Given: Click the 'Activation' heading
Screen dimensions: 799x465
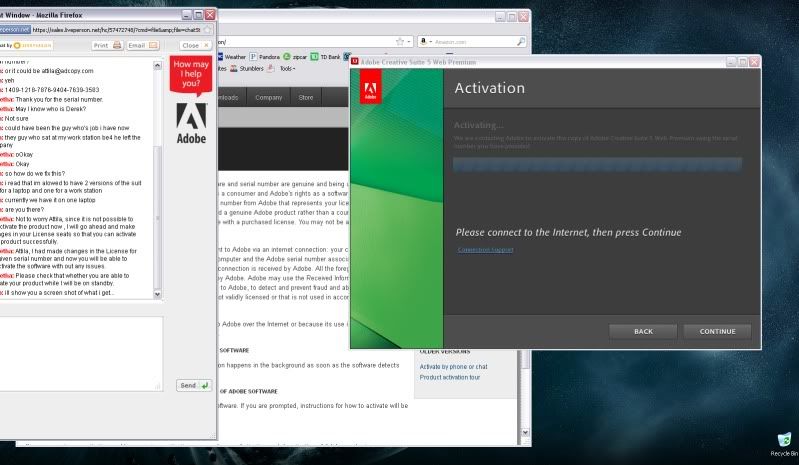Looking at the screenshot, I should (489, 88).
